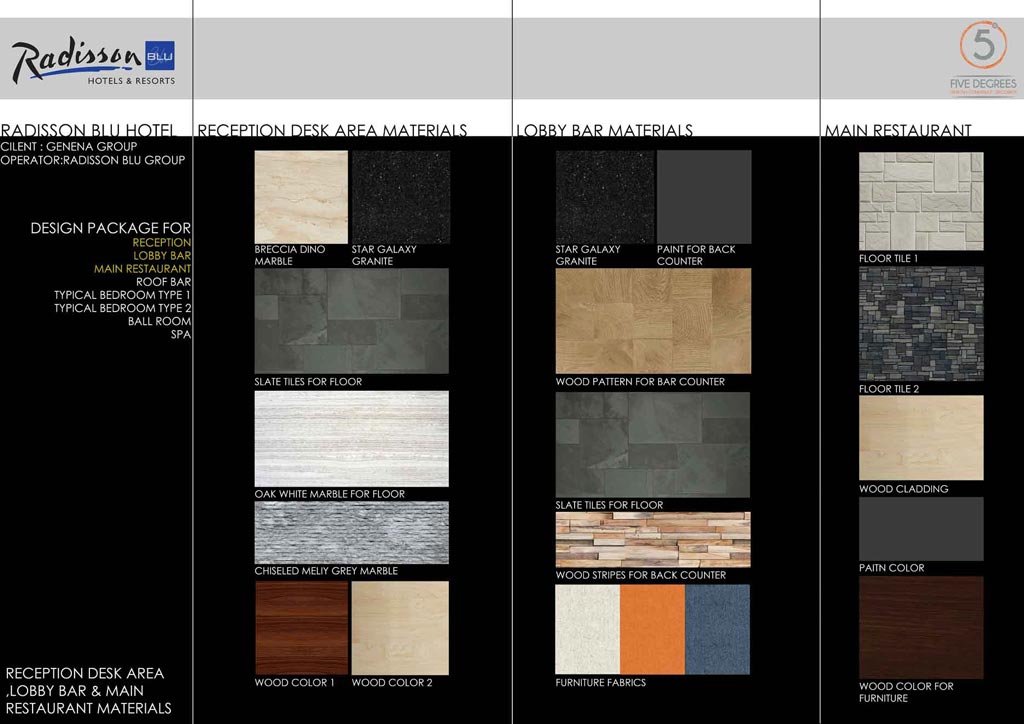This screenshot has width=1024, height=724.
Task: Click the Paitn Color dark grey swatch
Action: (x=921, y=529)
